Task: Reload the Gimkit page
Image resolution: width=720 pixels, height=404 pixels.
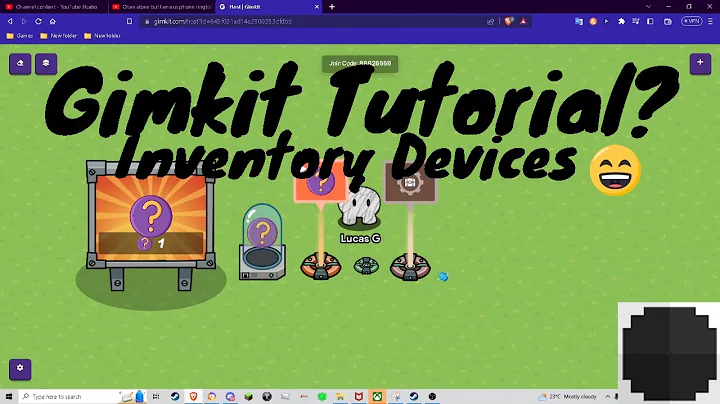Action: (x=38, y=21)
